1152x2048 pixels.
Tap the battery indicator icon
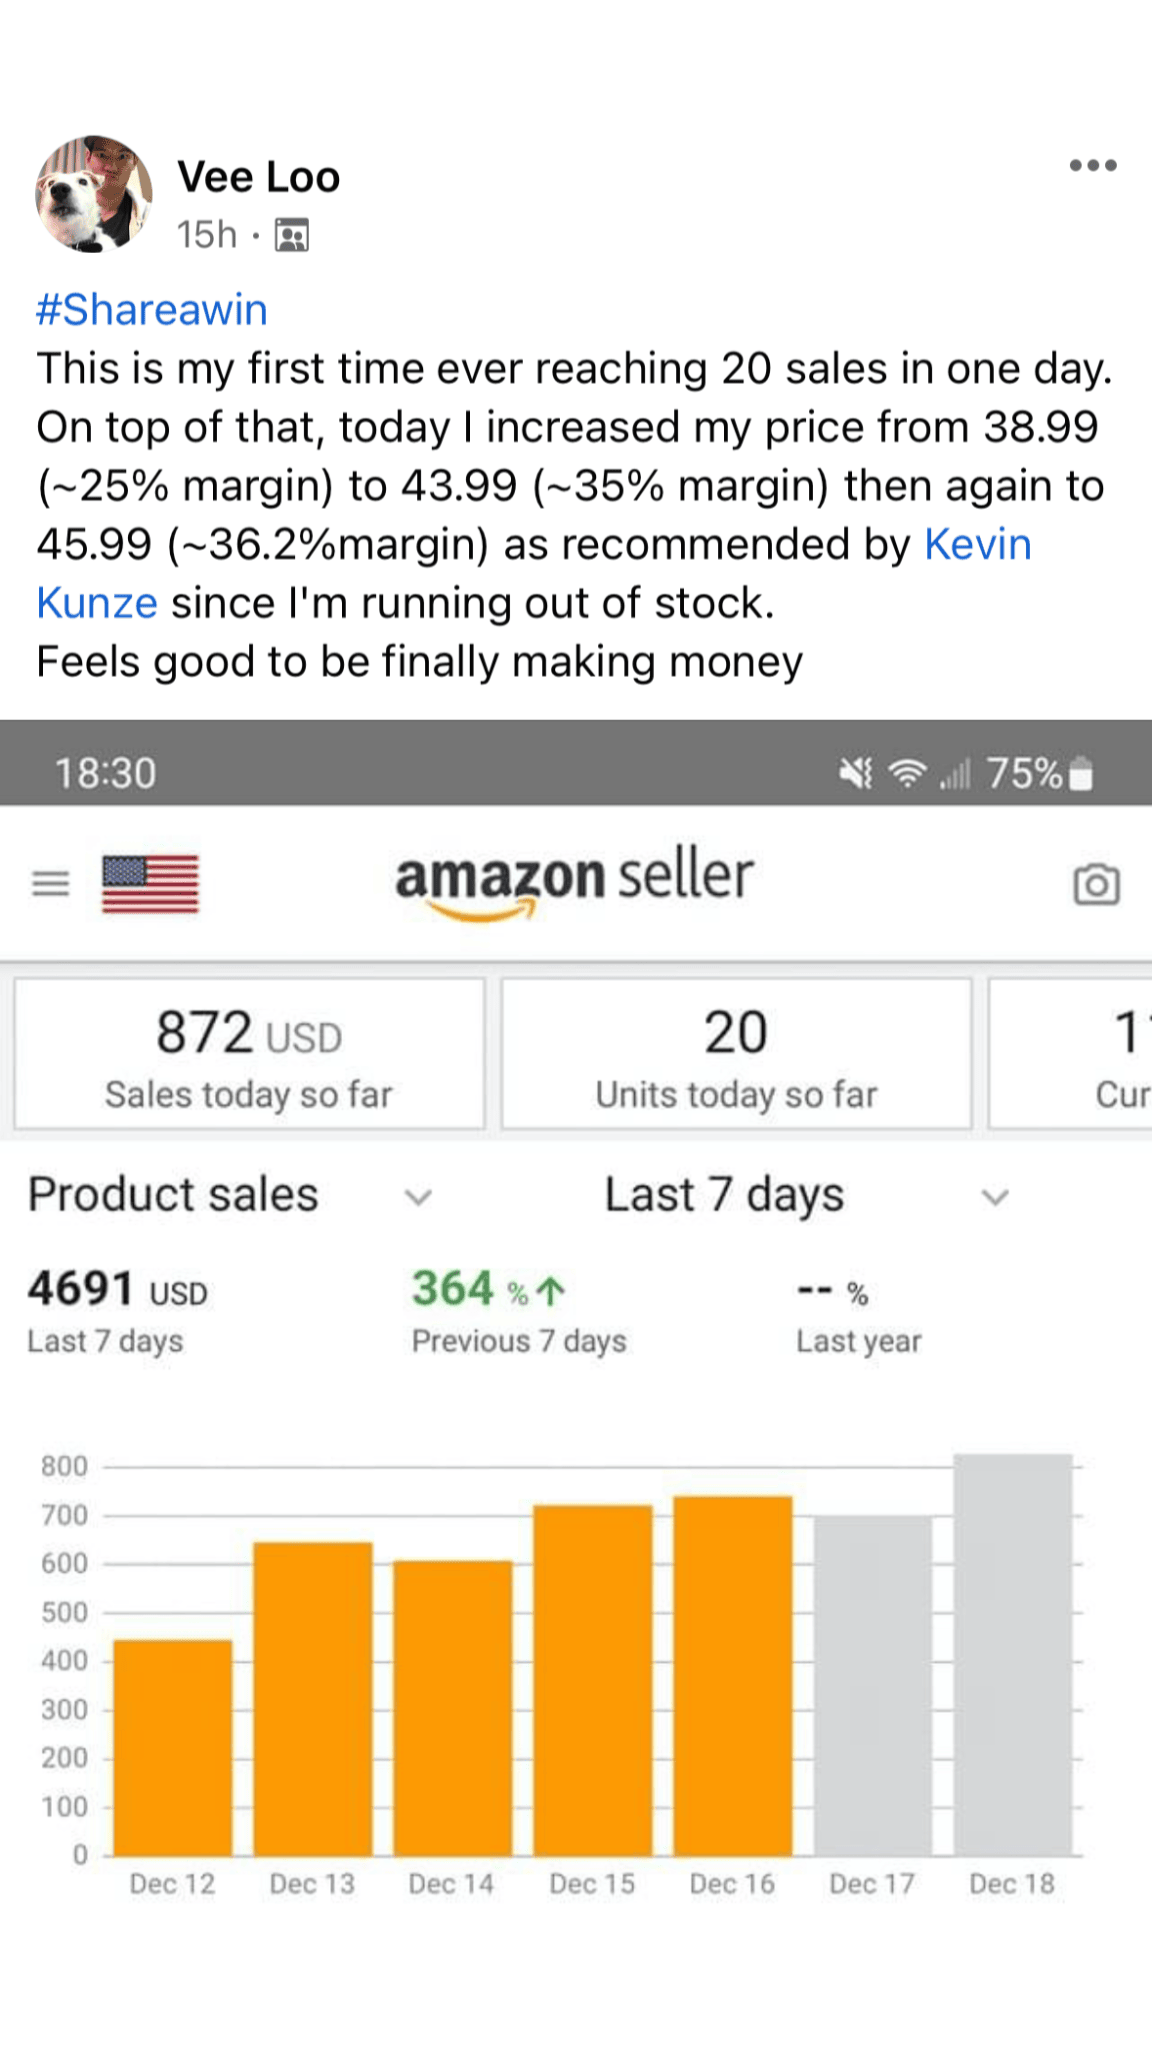(1081, 774)
